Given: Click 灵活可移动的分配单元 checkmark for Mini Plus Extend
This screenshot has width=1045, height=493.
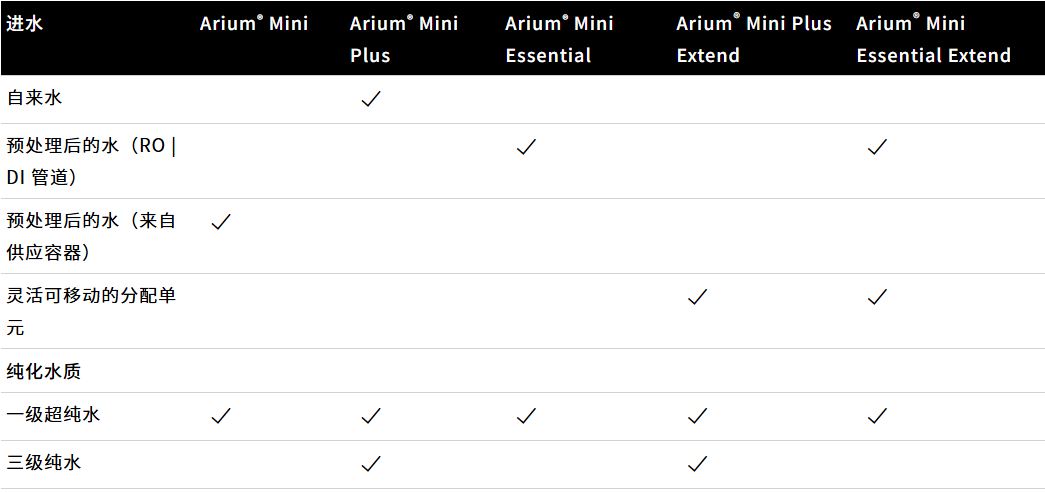Looking at the screenshot, I should coord(697,297).
